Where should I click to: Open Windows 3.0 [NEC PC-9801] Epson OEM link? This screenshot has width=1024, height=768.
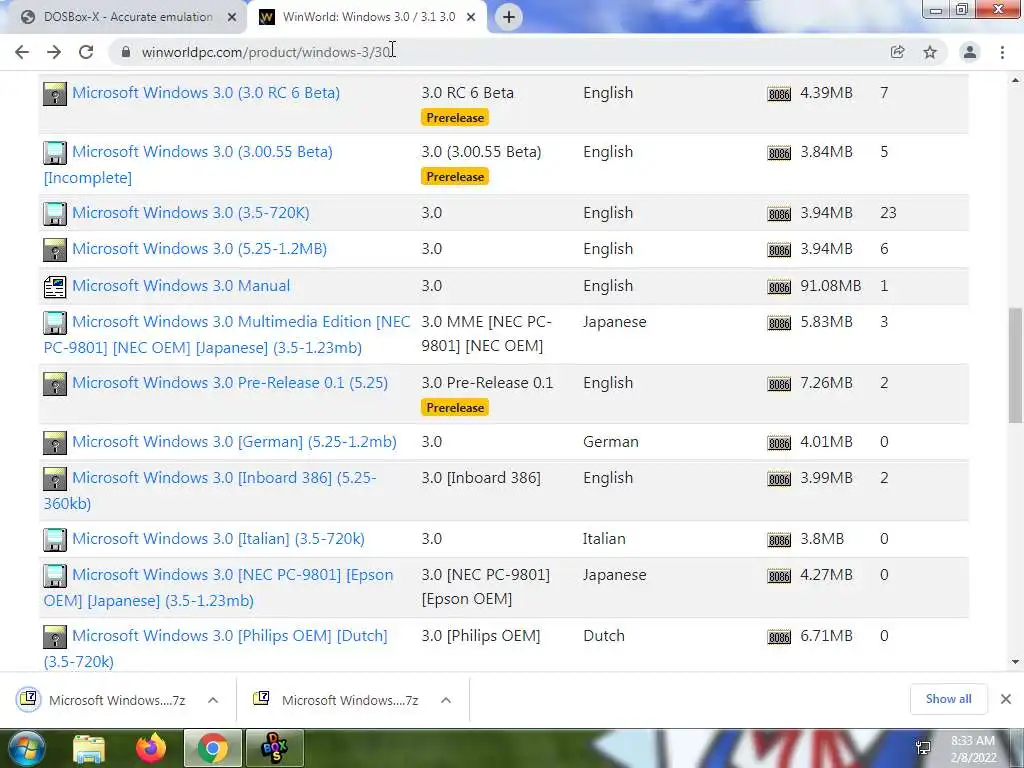[219, 588]
